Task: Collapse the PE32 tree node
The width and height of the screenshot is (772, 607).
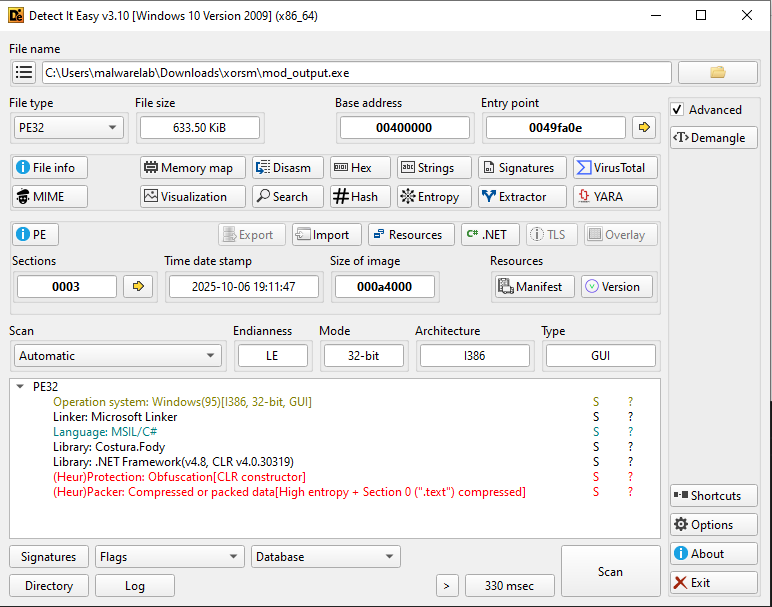Action: pyautogui.click(x=20, y=386)
